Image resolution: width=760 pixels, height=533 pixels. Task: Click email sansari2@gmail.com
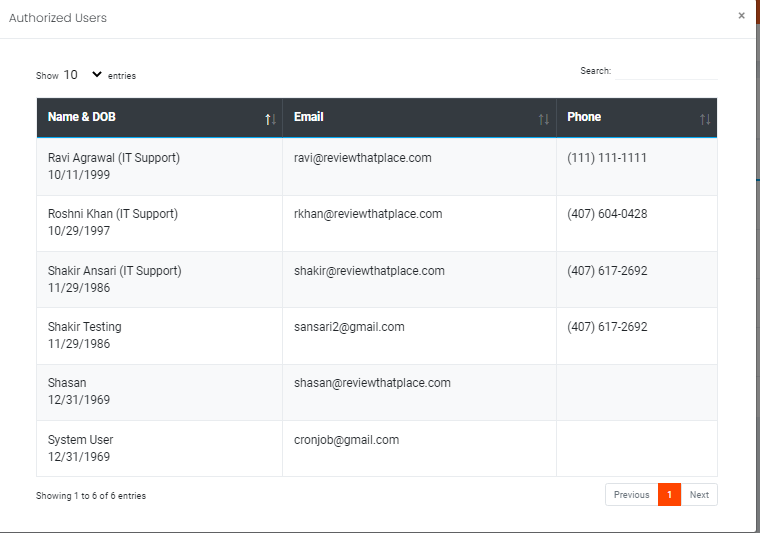[x=349, y=327]
